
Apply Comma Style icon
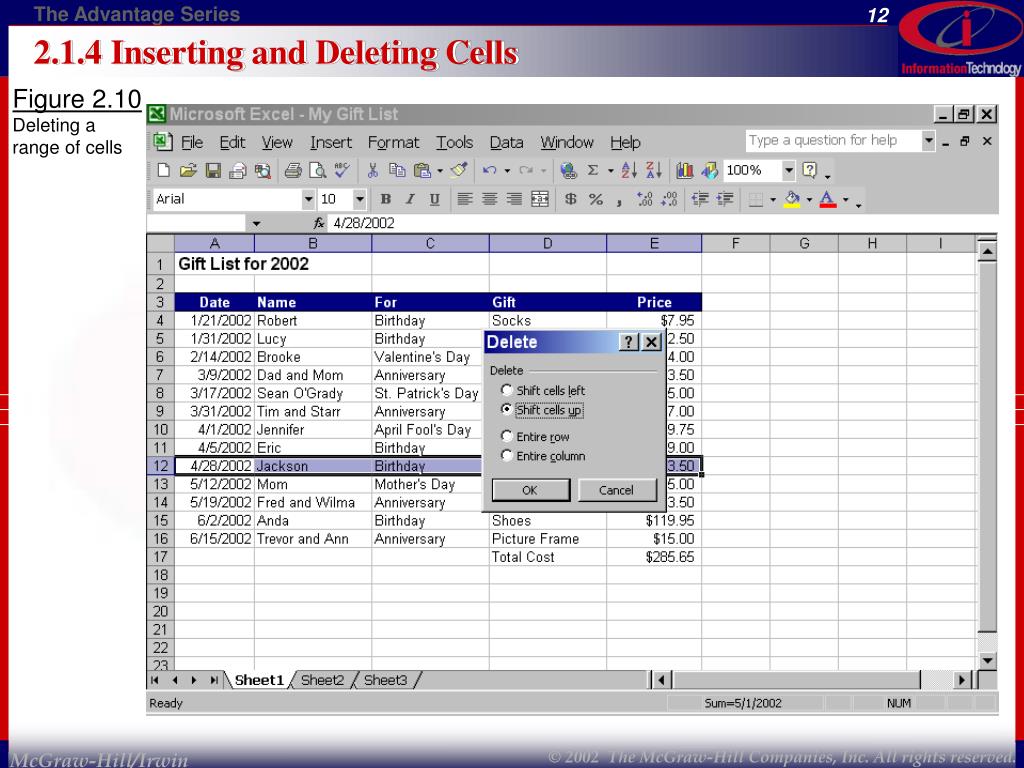[619, 201]
